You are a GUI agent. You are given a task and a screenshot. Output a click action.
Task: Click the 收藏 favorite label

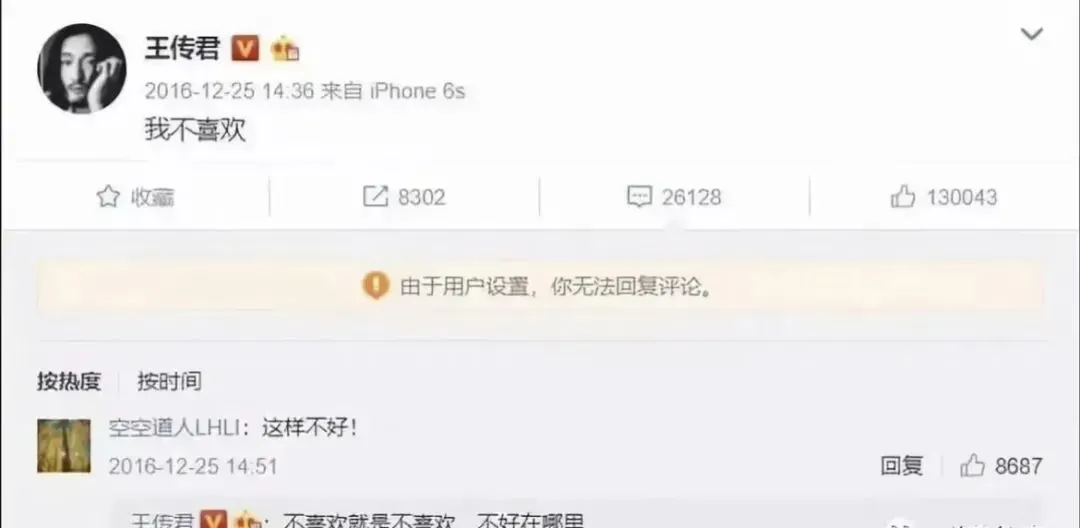pyautogui.click(x=152, y=198)
